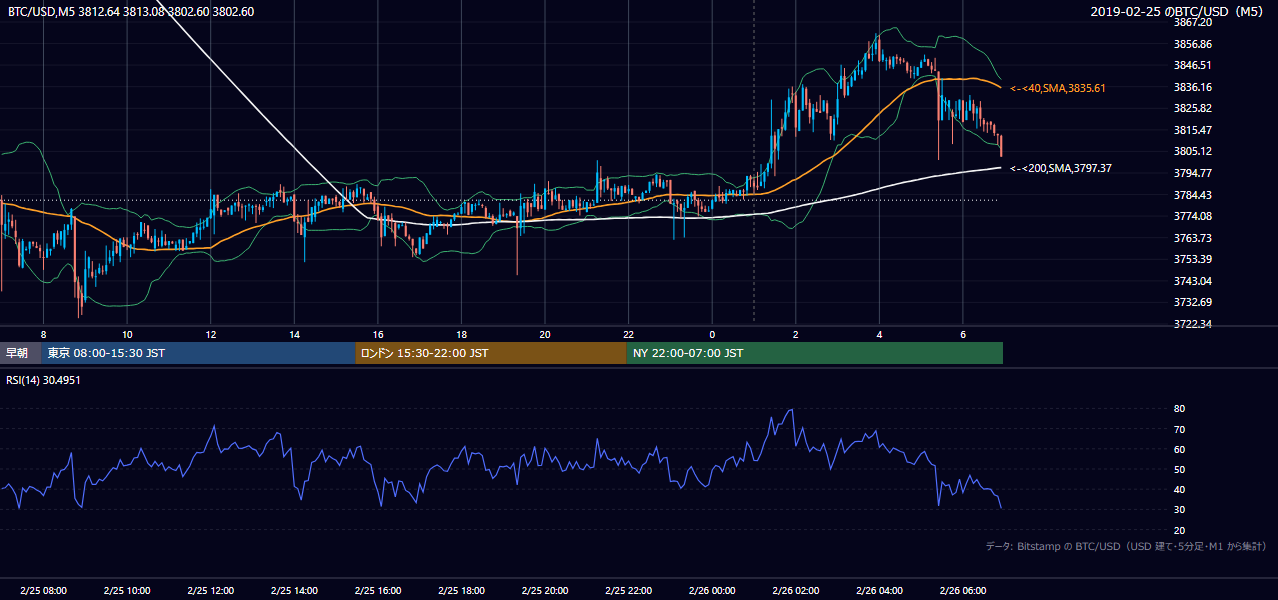Click the 2019-02-25 BTC/USD (M5) chart title
1278x600 pixels.
1178,12
